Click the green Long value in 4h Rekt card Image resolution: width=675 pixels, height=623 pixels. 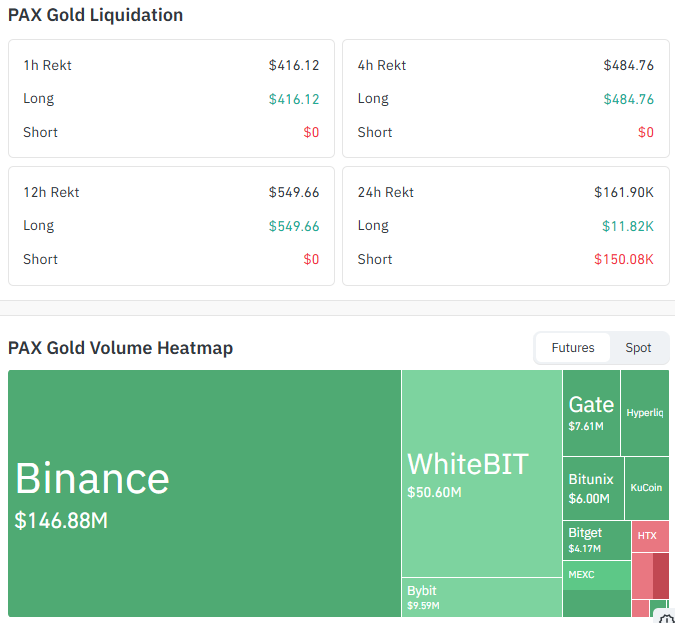pyautogui.click(x=629, y=99)
